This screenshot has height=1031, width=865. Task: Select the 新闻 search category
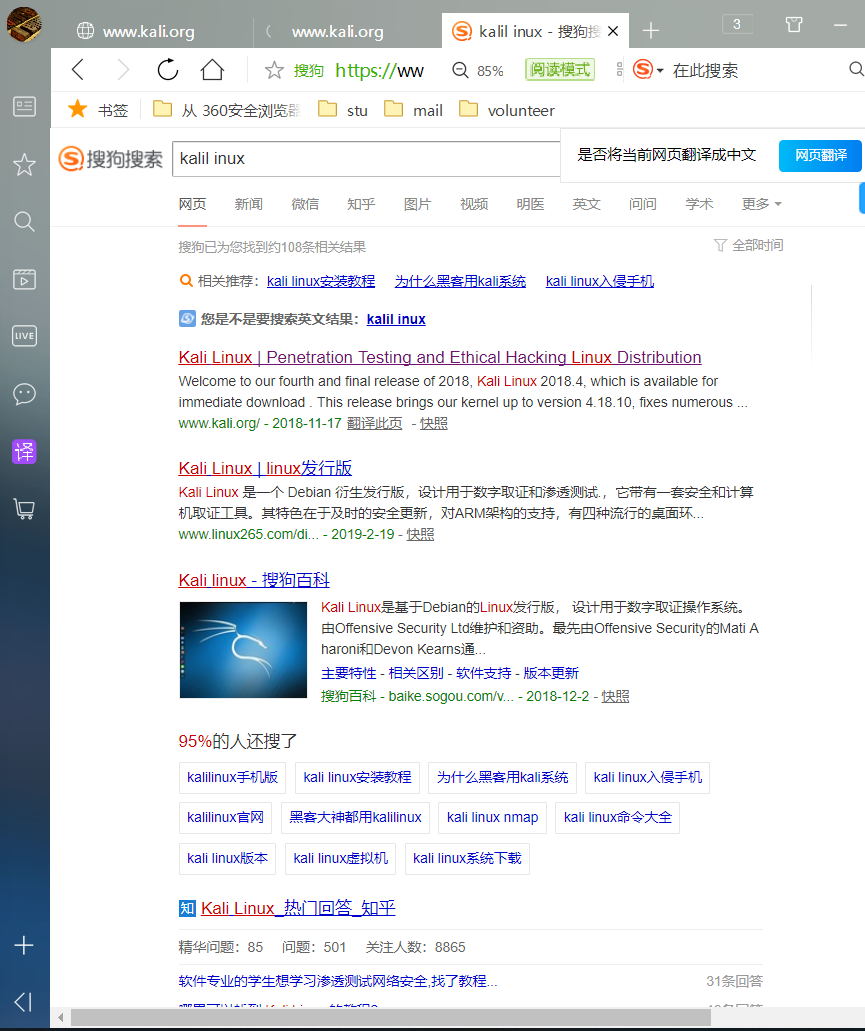click(x=248, y=204)
